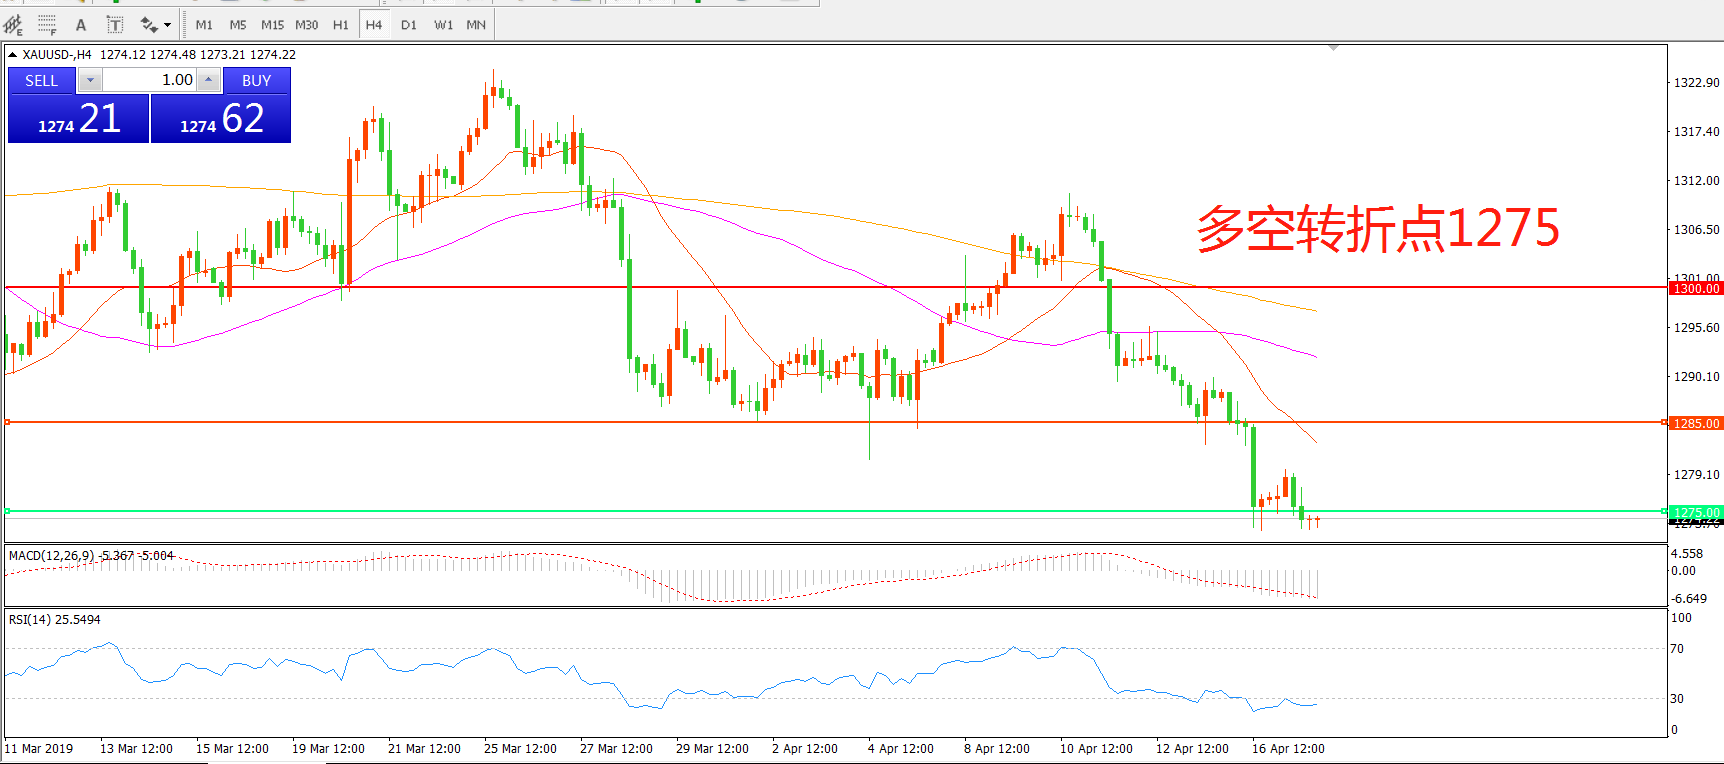Click the red 1300.00 price level label

coord(1696,288)
